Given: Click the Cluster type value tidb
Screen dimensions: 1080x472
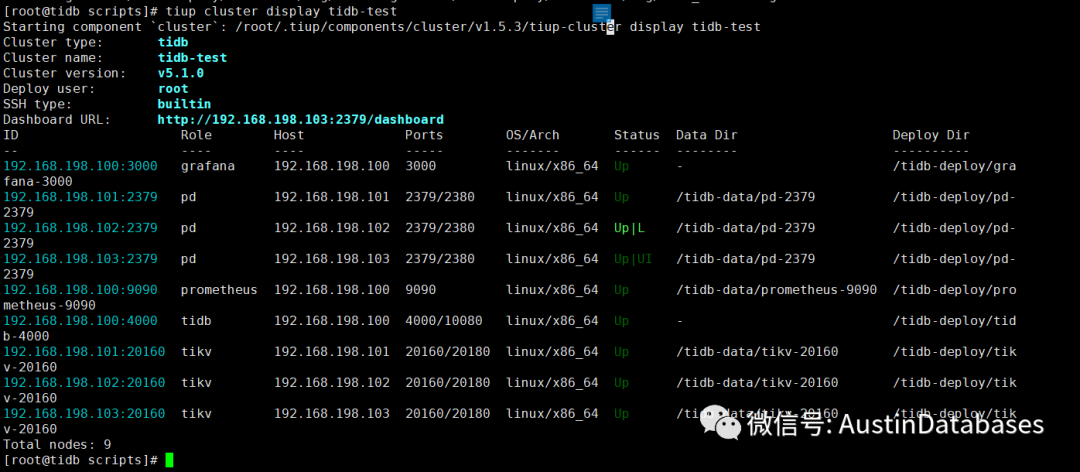Looking at the screenshot, I should (x=173, y=42).
